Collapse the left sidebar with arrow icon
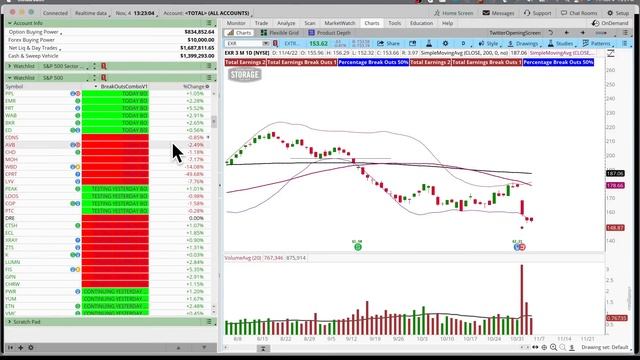Image resolution: width=640 pixels, height=360 pixels. pyautogui.click(x=11, y=348)
